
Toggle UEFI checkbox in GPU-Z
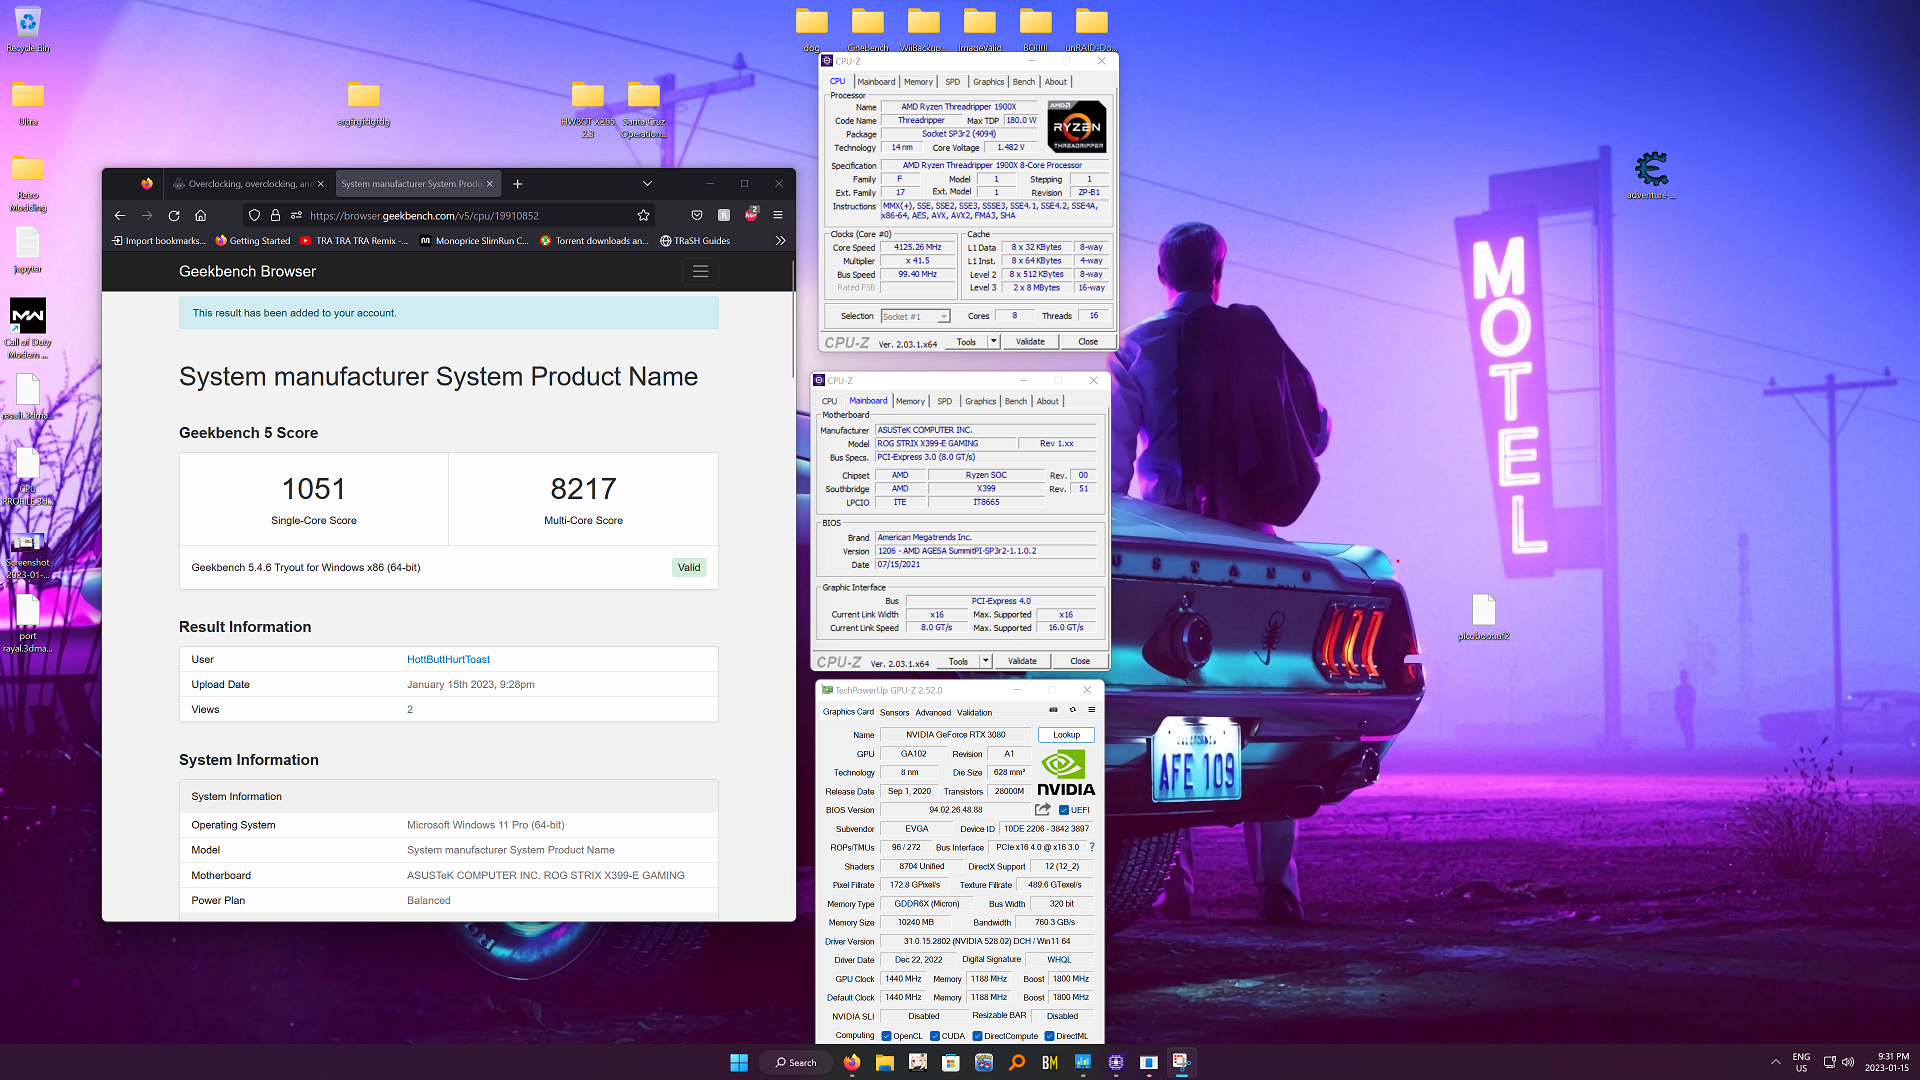coord(1064,810)
